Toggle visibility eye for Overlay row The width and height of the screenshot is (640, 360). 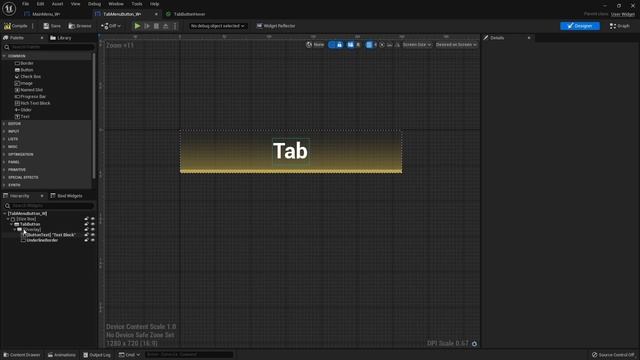coord(93,229)
